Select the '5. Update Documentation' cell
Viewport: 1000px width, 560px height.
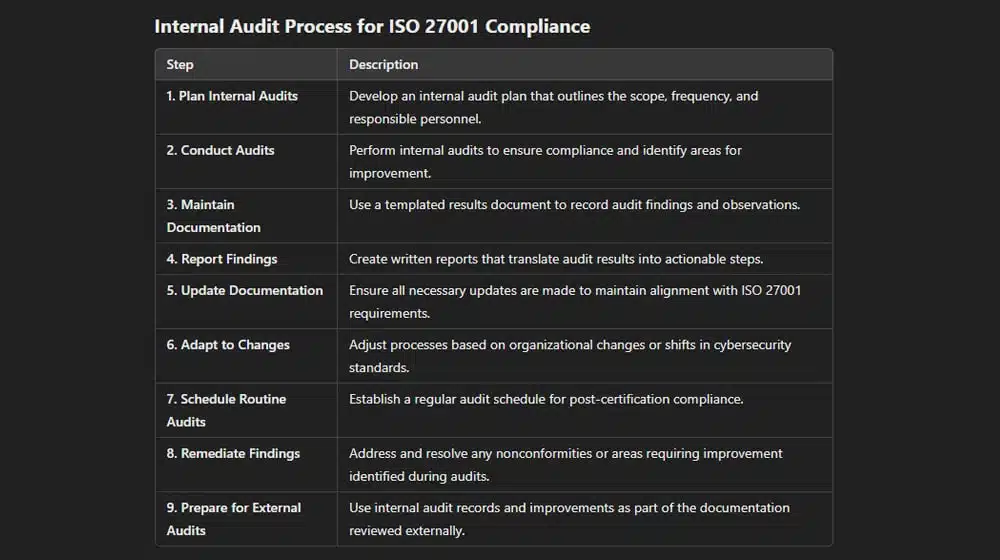click(x=246, y=302)
